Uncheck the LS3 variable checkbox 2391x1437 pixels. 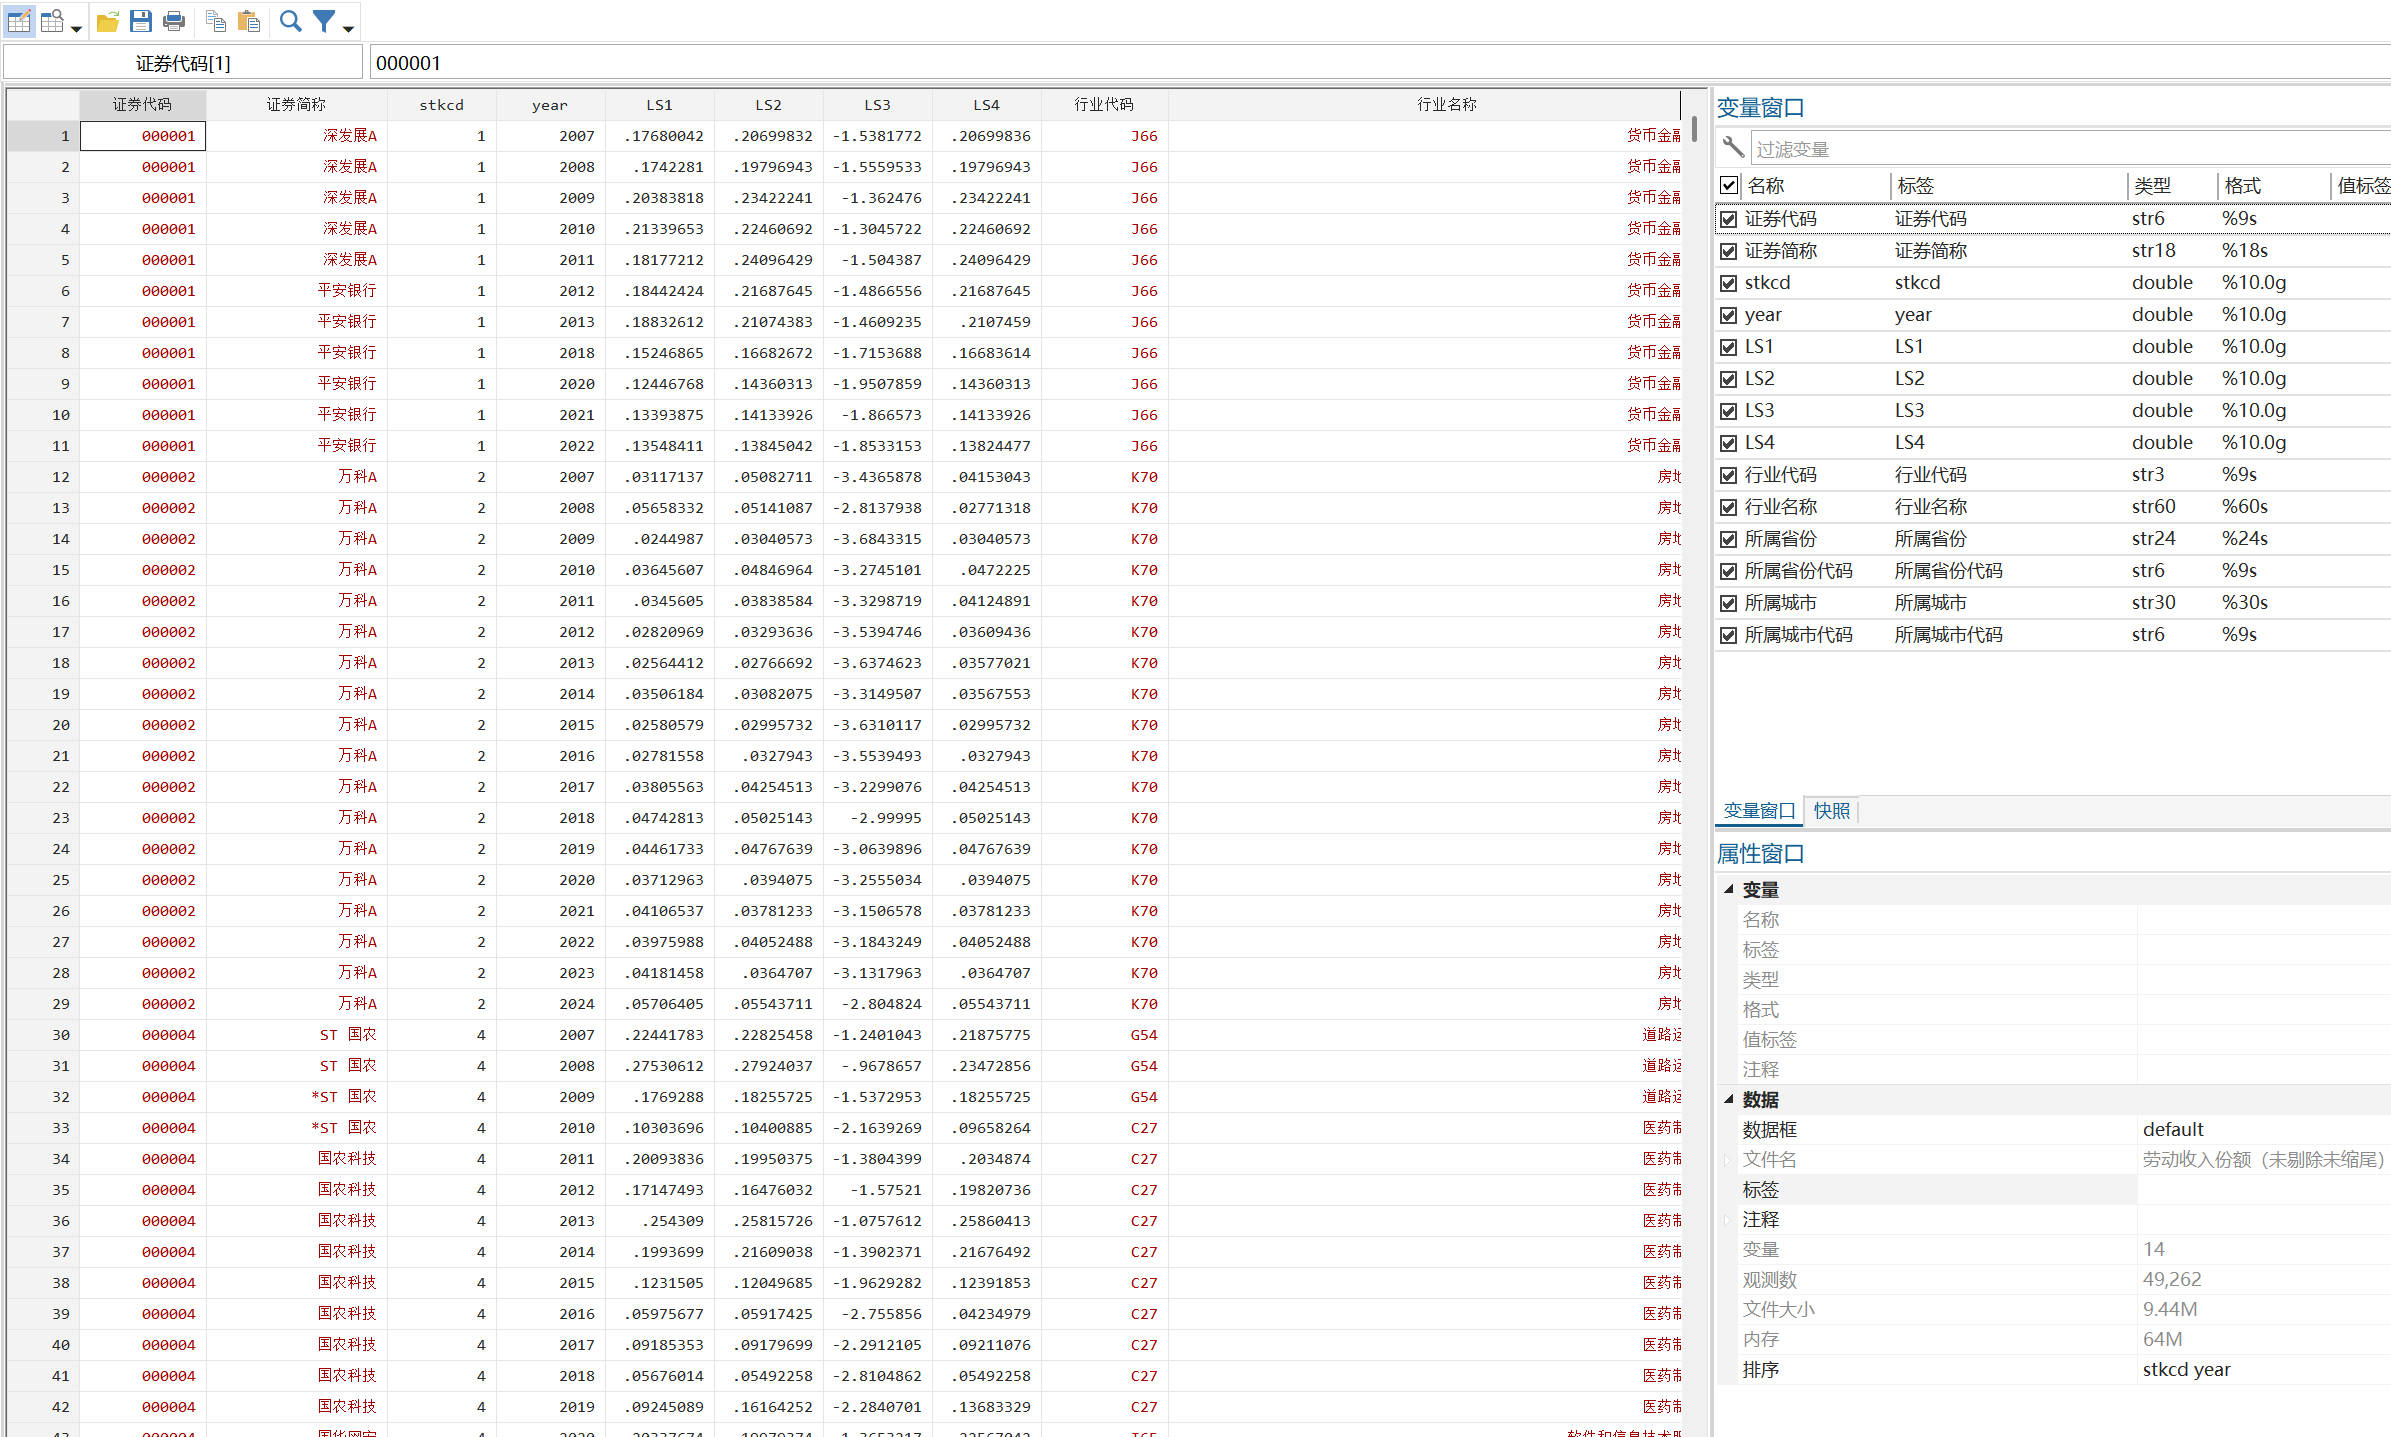tap(1728, 411)
